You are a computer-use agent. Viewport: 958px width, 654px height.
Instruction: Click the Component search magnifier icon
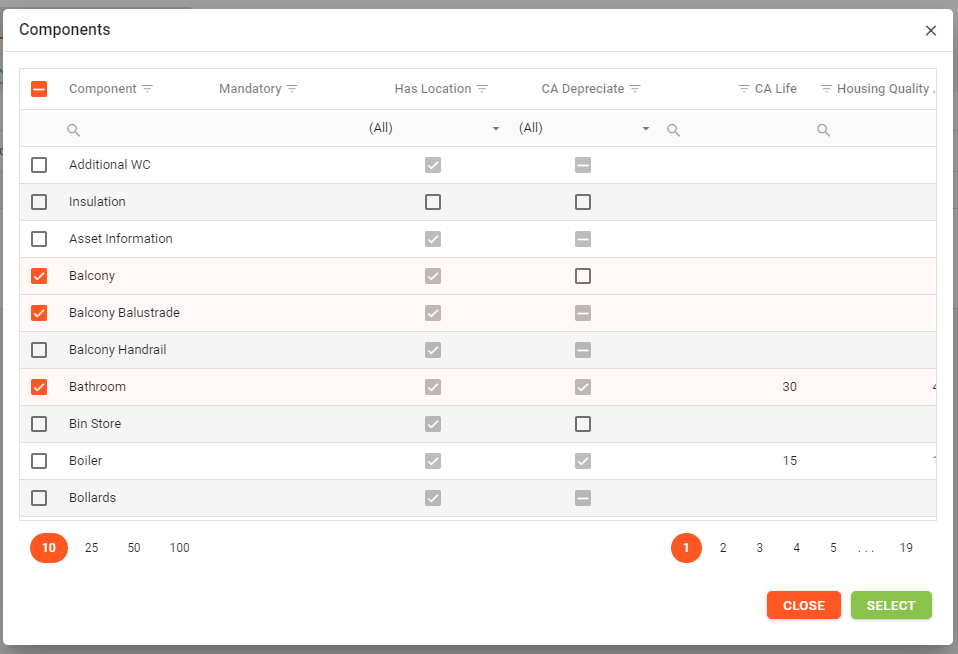tap(73, 130)
